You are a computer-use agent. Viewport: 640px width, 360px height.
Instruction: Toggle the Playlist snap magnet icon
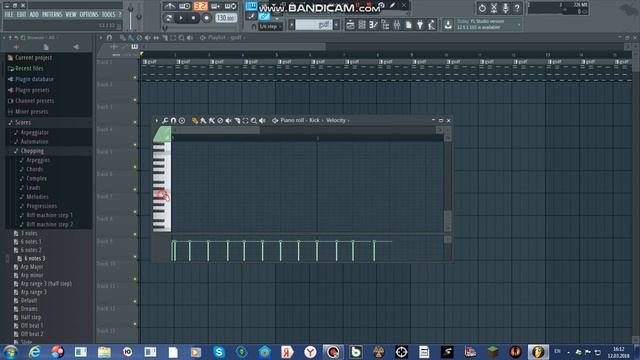pos(109,38)
